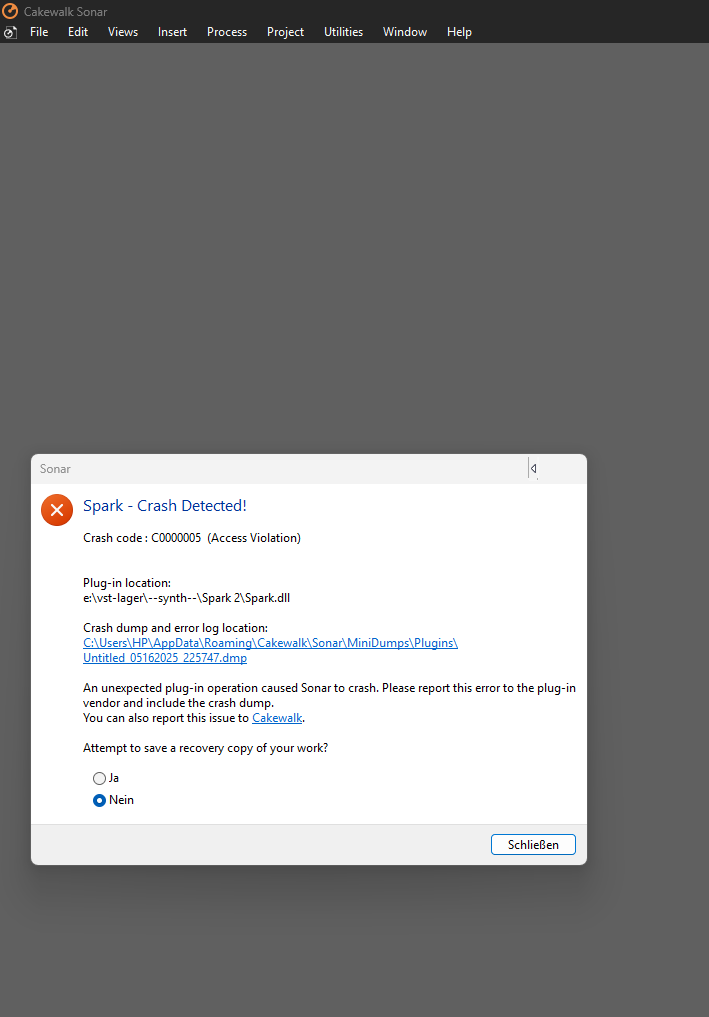Select the Ja radio button
The image size is (709, 1017).
click(99, 778)
